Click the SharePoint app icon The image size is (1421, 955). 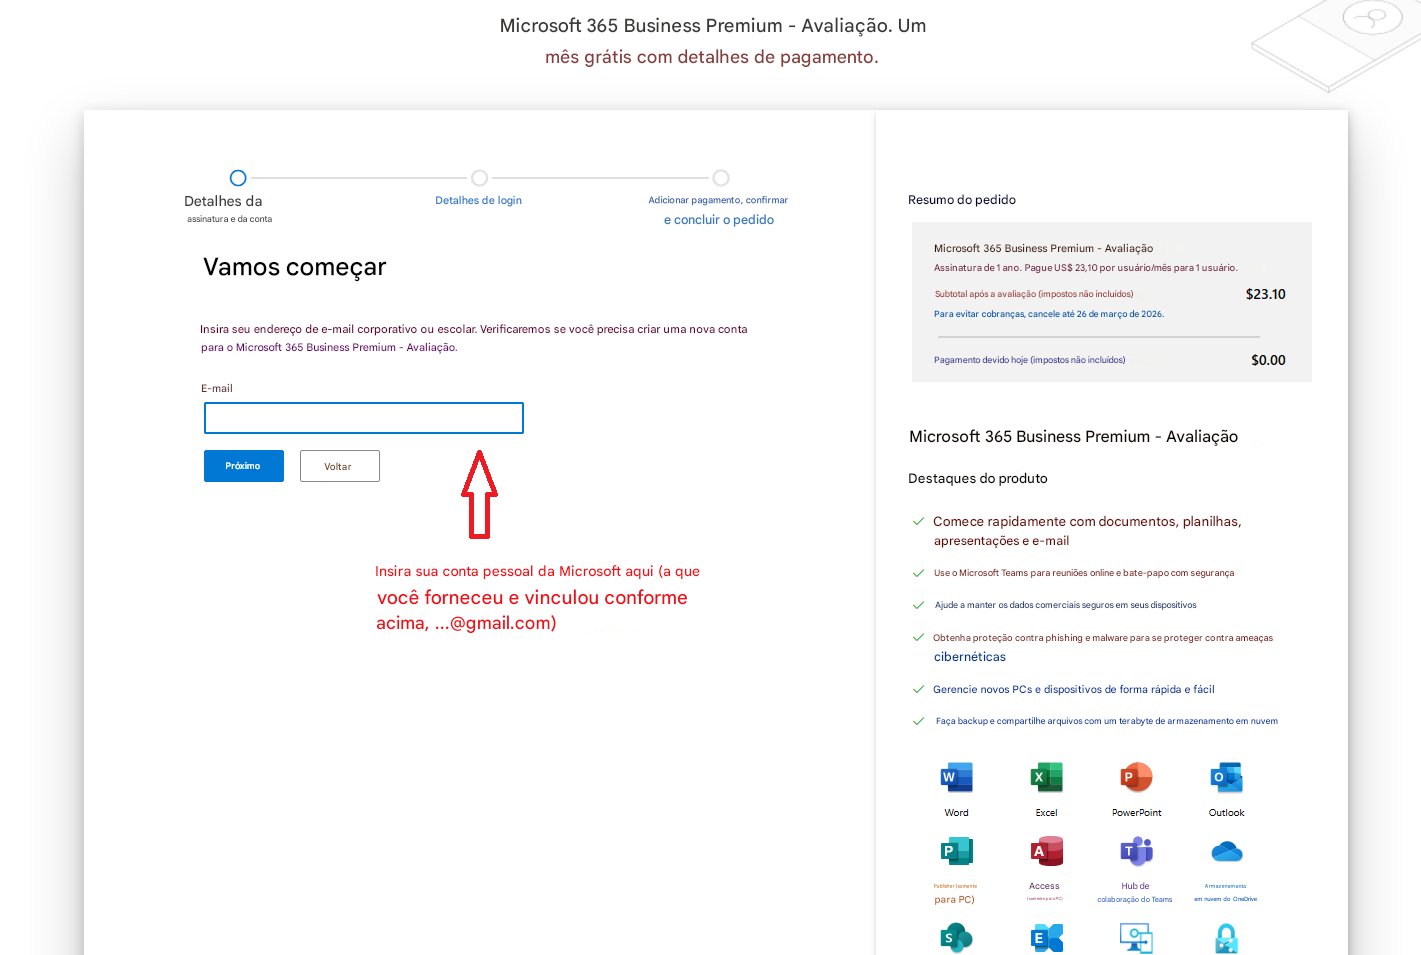[x=957, y=938]
